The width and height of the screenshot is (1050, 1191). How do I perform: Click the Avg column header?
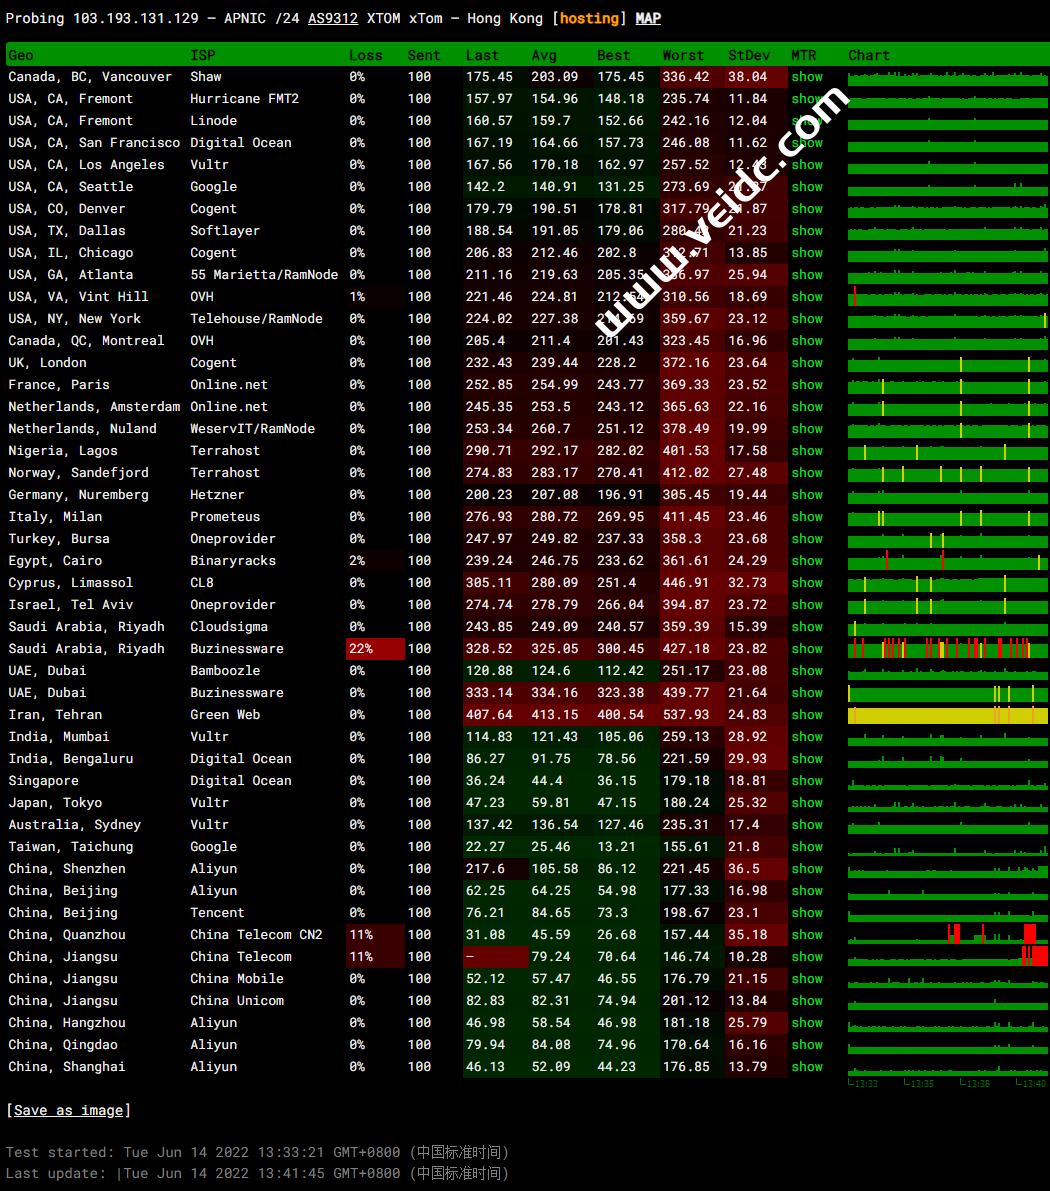pos(544,55)
